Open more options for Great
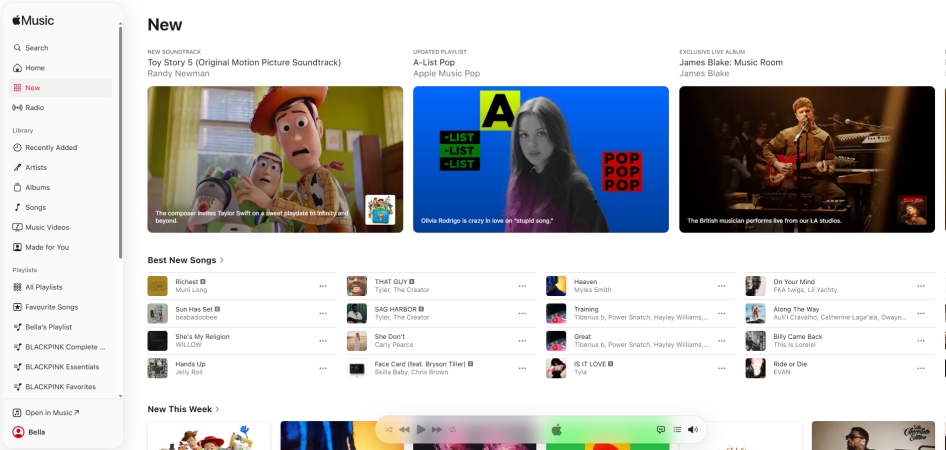Image resolution: width=946 pixels, height=450 pixels. tap(722, 341)
